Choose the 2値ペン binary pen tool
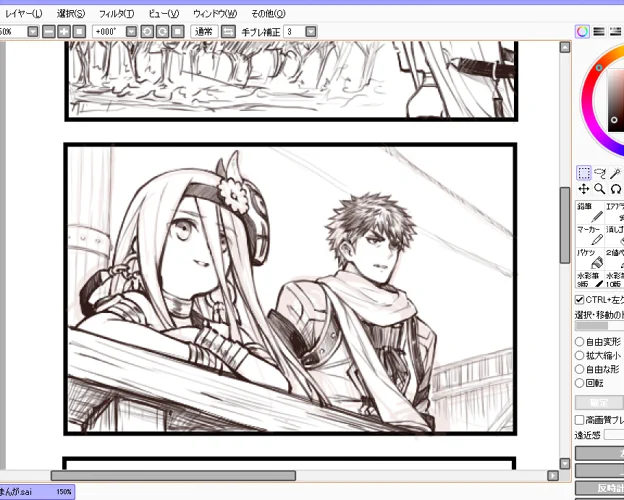624x500 pixels. pos(614,258)
